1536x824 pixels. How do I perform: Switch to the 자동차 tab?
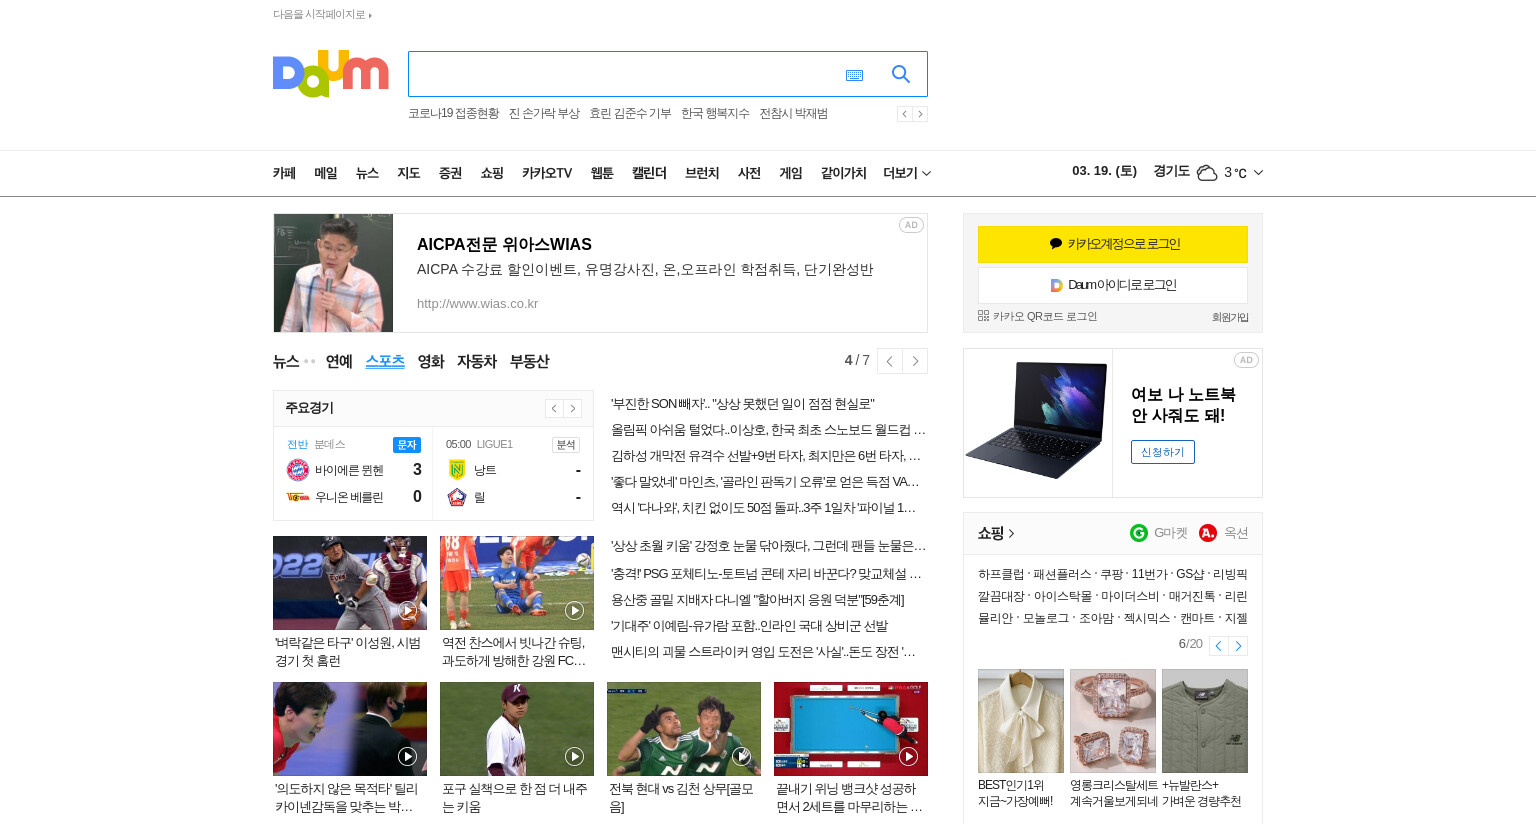click(x=477, y=361)
